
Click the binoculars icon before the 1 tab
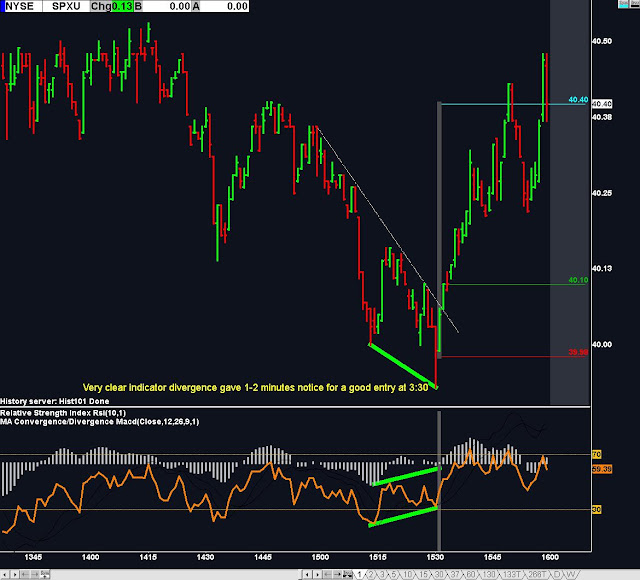[347, 574]
